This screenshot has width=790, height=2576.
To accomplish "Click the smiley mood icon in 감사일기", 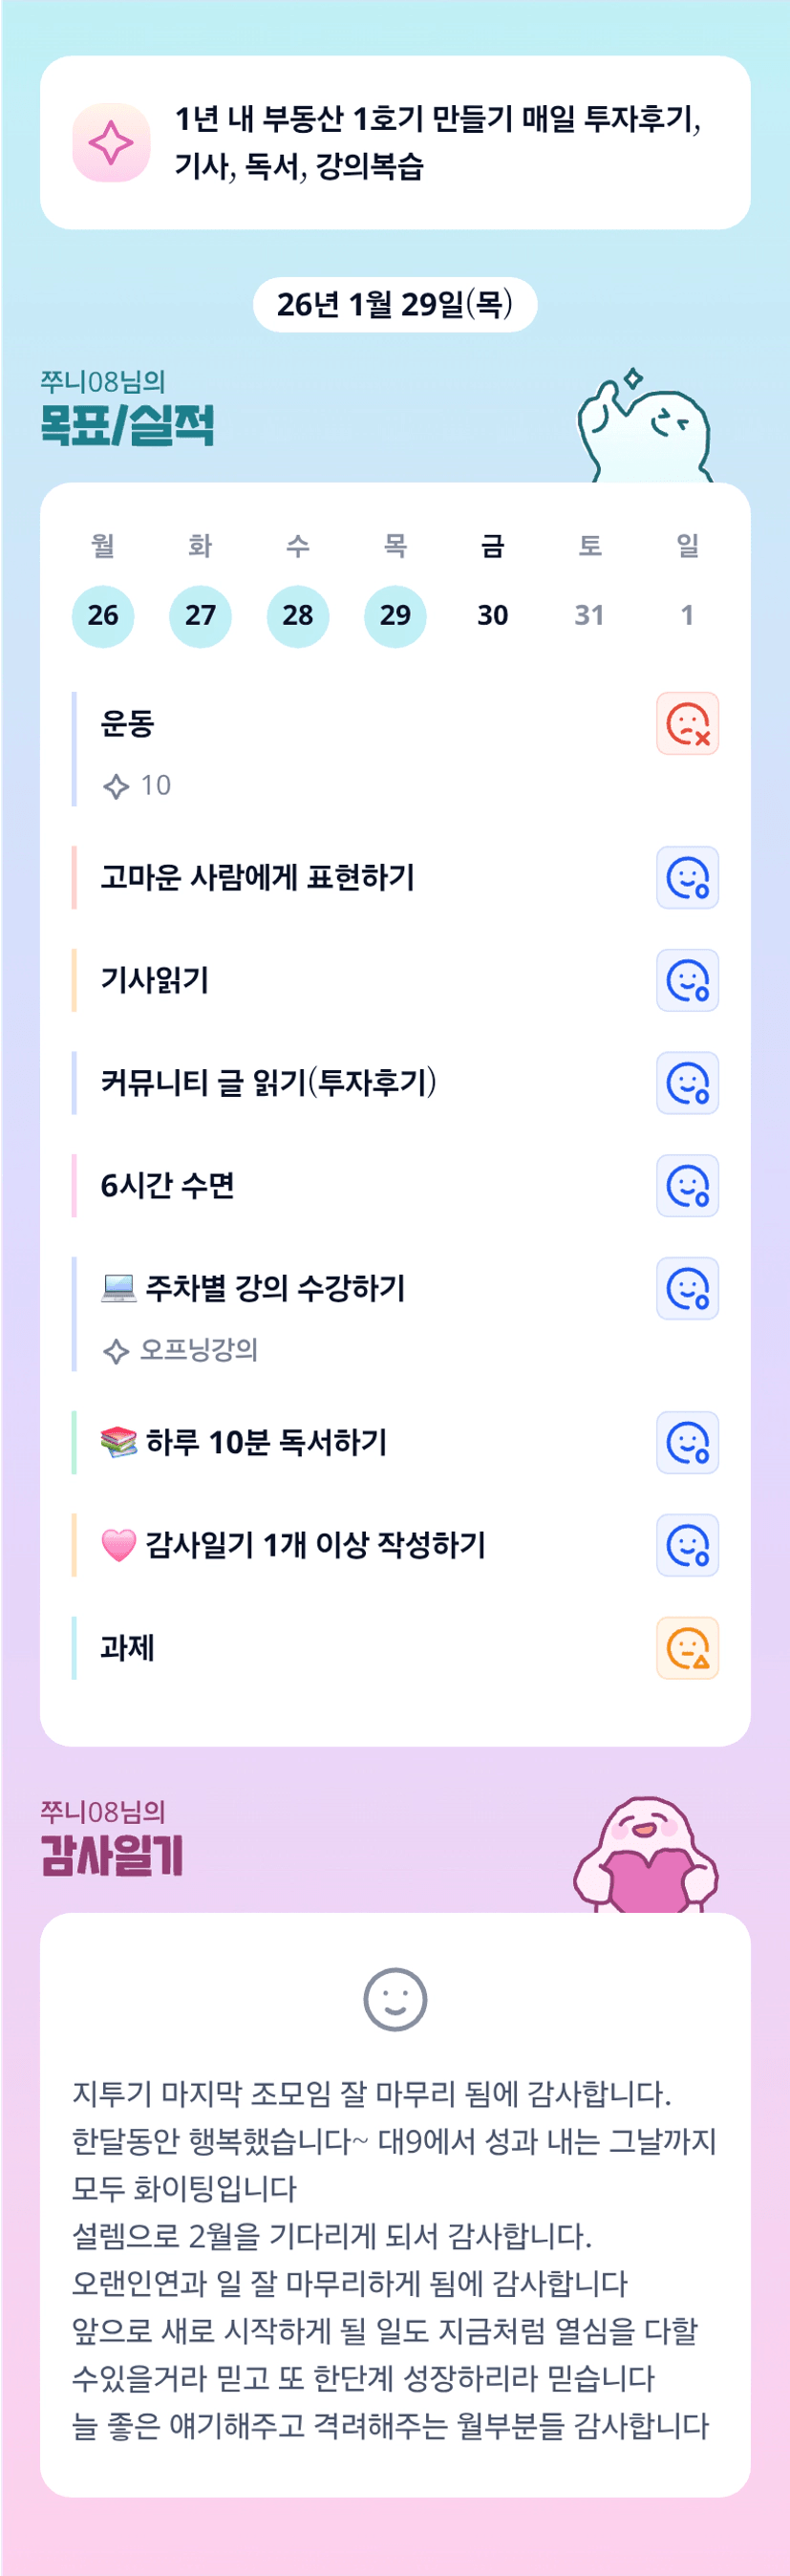I will (x=395, y=2000).
